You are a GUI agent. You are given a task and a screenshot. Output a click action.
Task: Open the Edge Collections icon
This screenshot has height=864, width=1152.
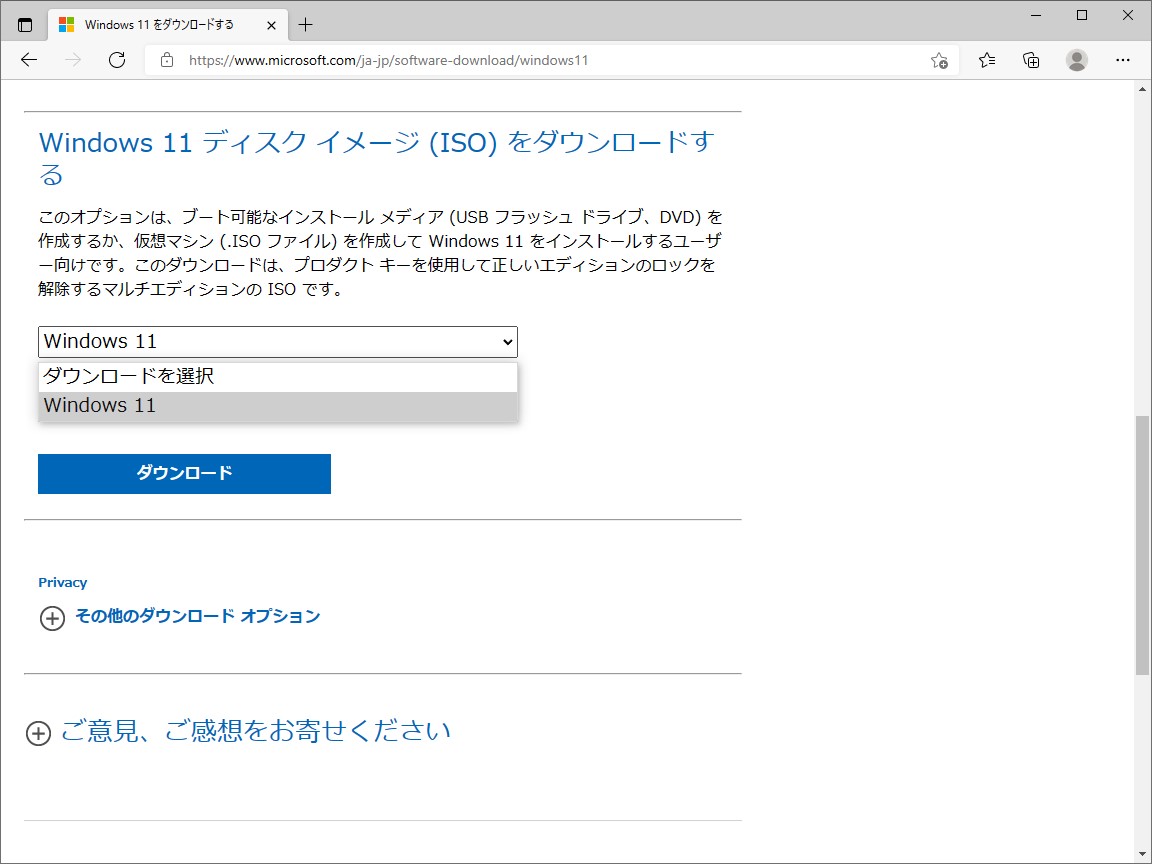pyautogui.click(x=1031, y=60)
